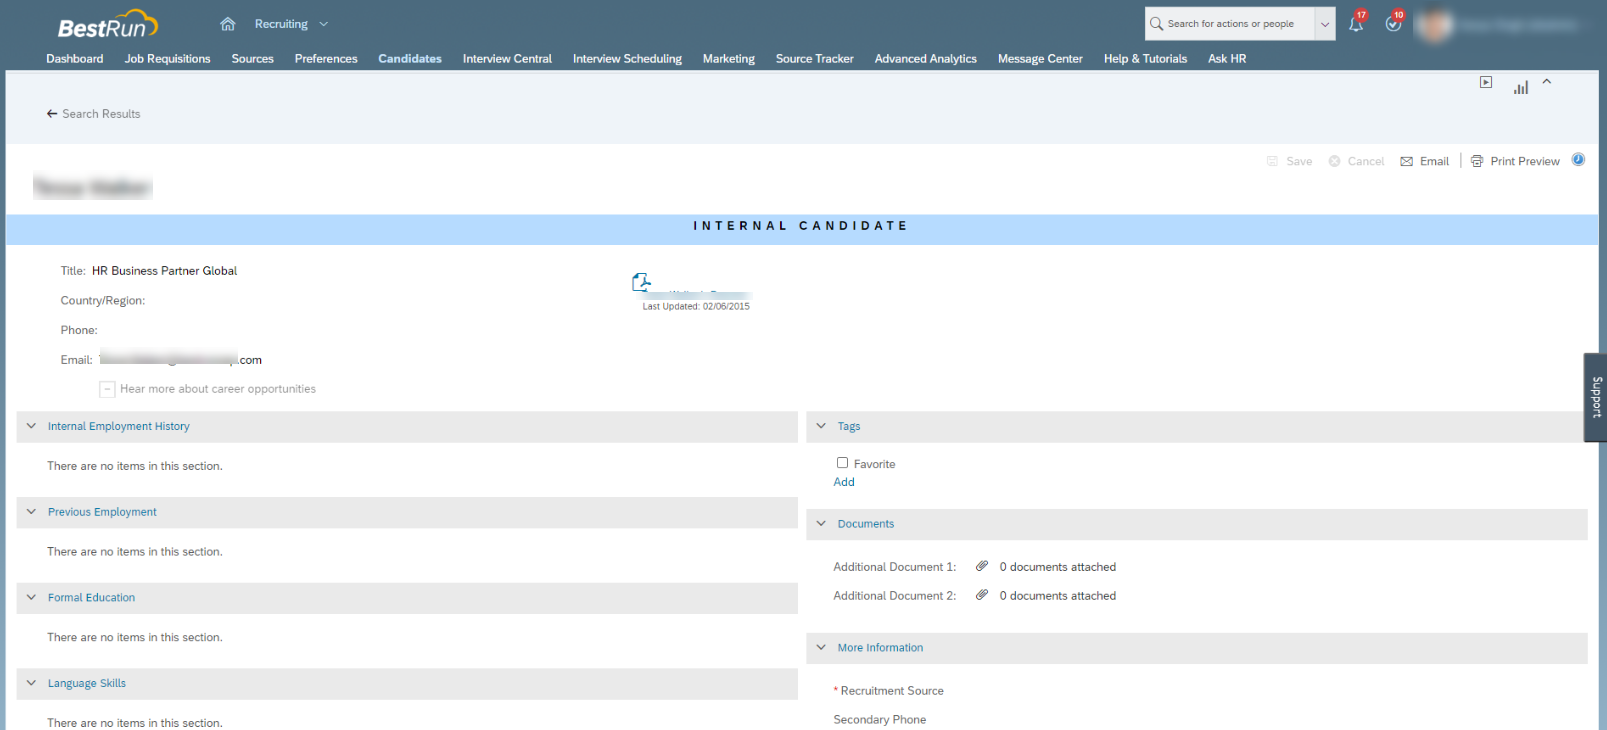Image resolution: width=1607 pixels, height=730 pixels.
Task: Click the candidate email address
Action: tap(180, 360)
